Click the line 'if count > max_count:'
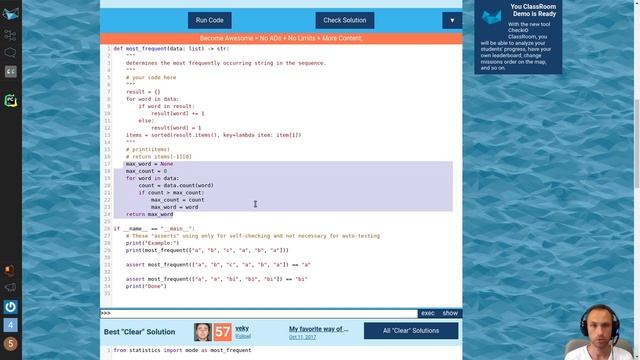The image size is (640, 360). click(x=171, y=193)
